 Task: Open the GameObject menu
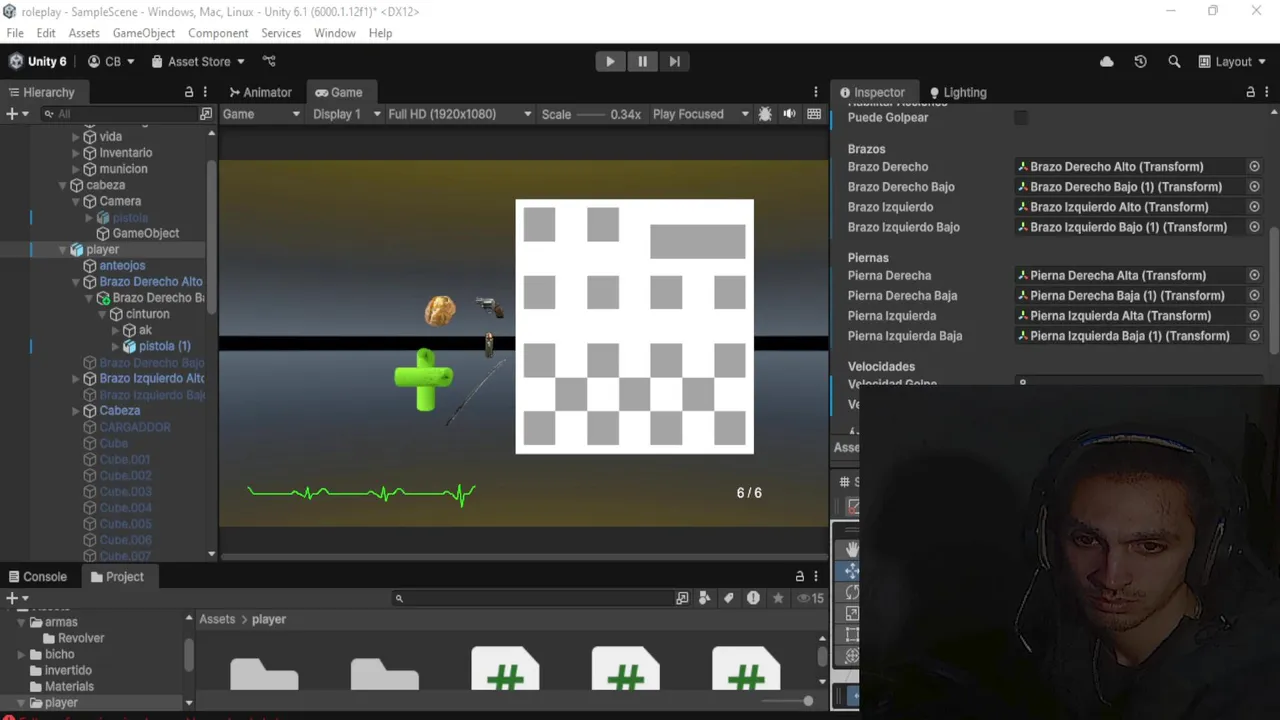(144, 33)
